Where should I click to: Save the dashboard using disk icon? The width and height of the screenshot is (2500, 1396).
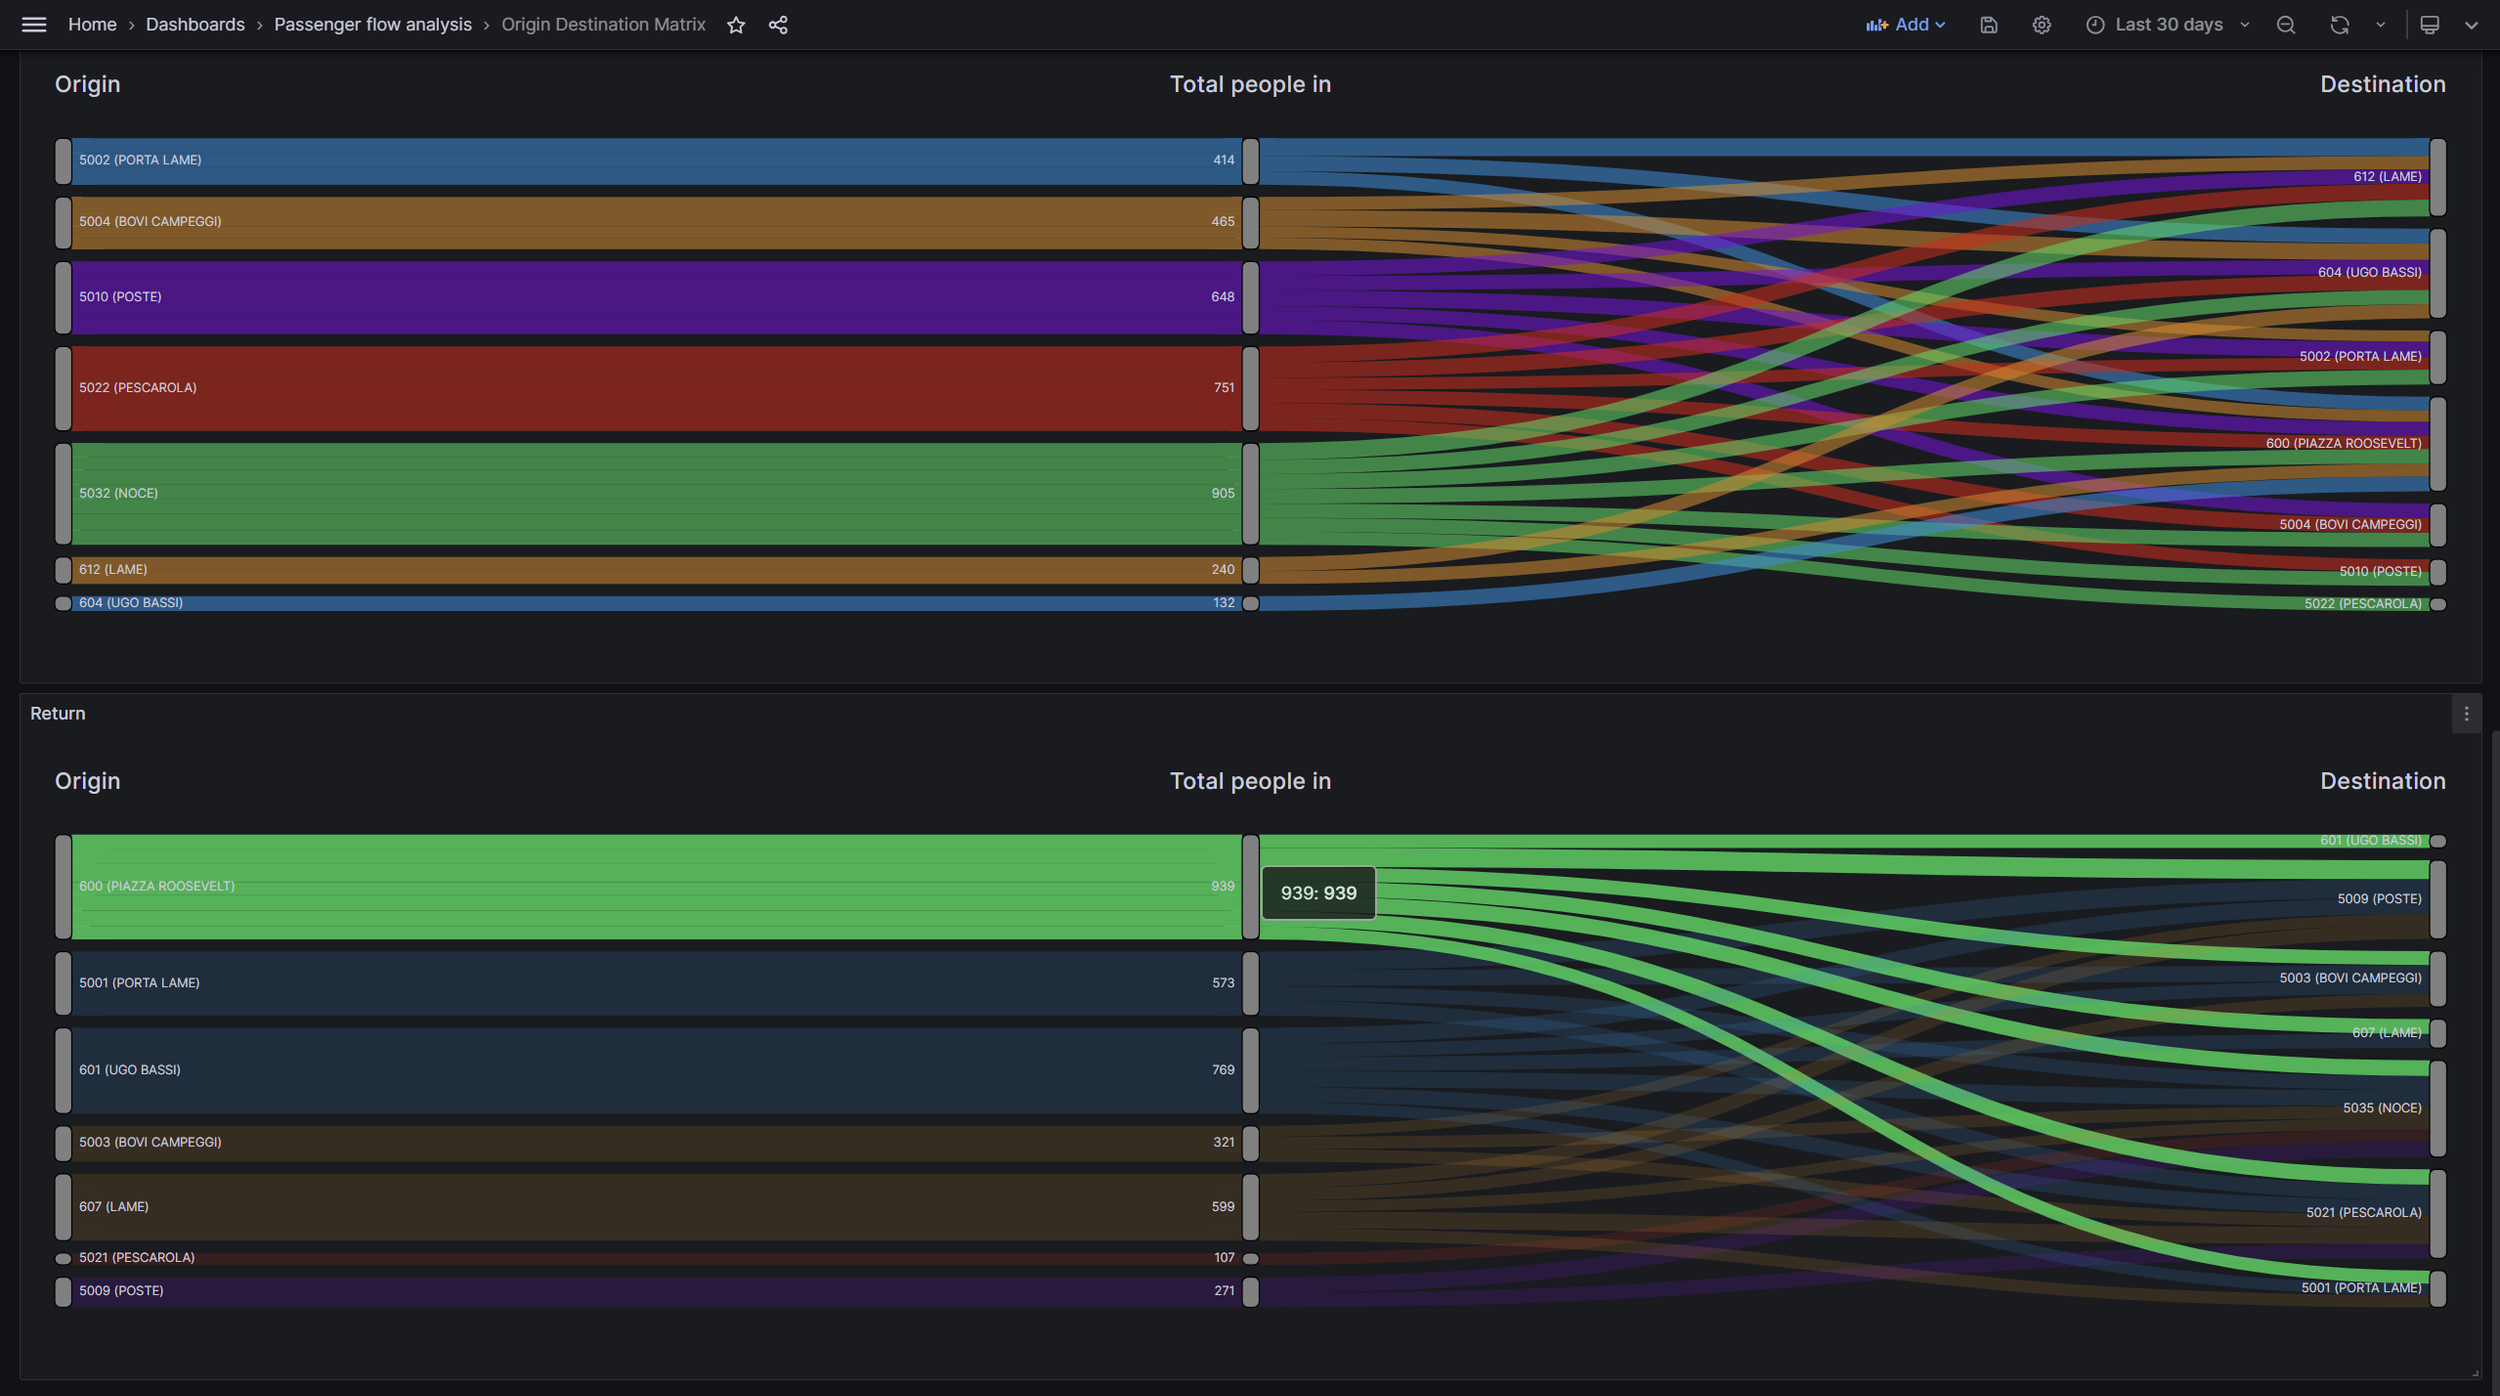(x=1988, y=25)
